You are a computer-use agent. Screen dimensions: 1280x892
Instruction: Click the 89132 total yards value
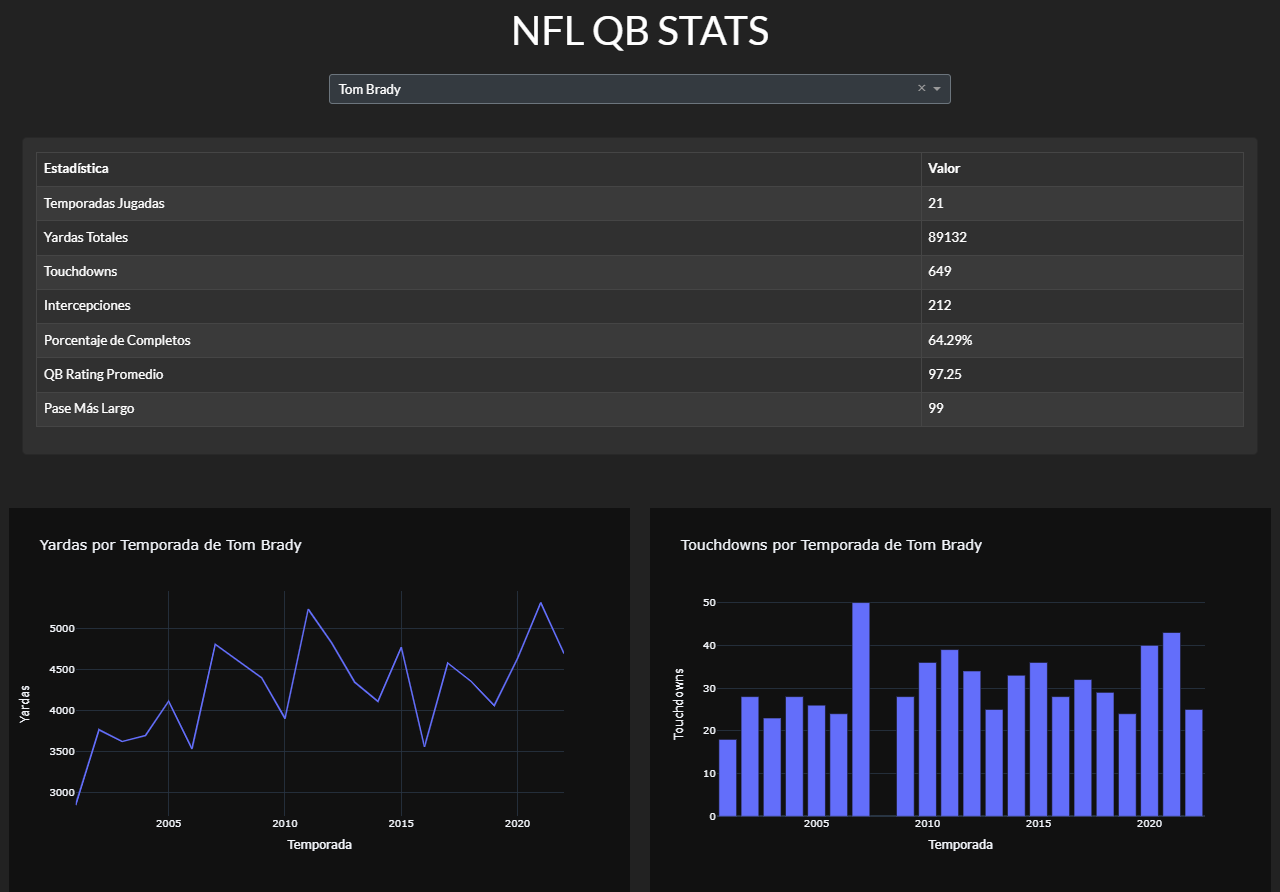coord(947,237)
